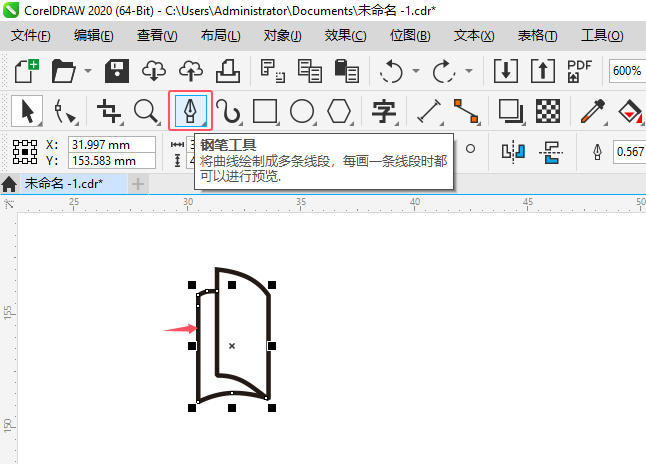
Task: Click the outline width field 0.567
Action: pyautogui.click(x=630, y=152)
